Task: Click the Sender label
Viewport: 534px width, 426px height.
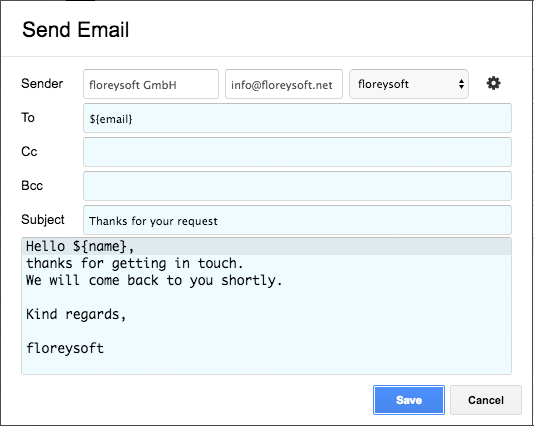Action: [x=42, y=83]
